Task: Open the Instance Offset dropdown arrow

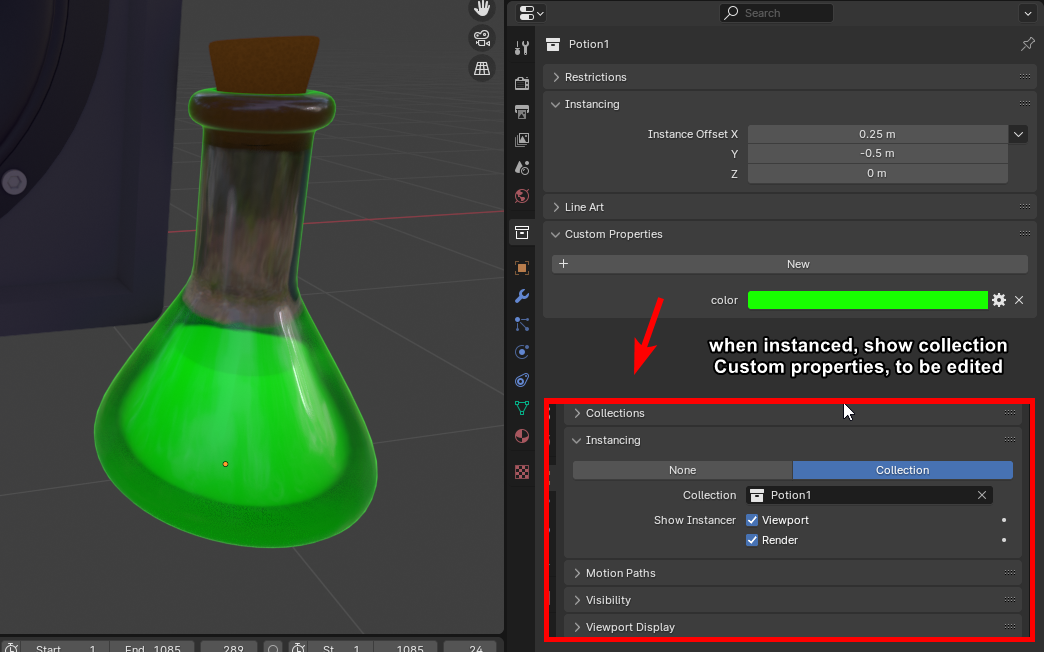Action: coord(1018,134)
